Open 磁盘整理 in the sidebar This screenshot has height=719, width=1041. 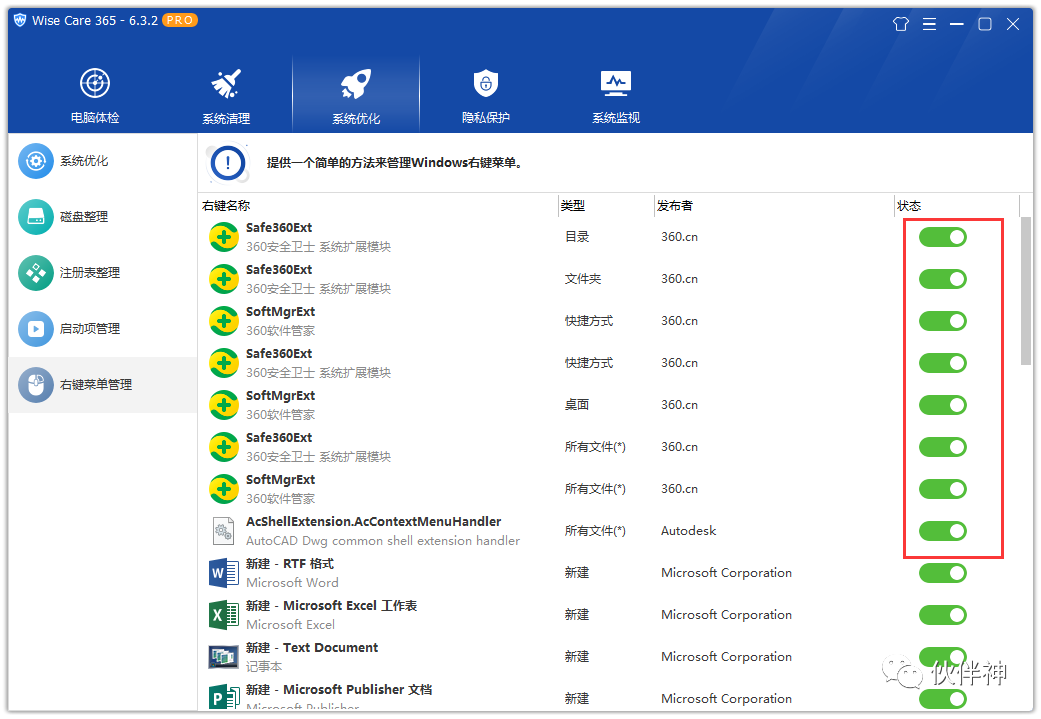pos(103,216)
